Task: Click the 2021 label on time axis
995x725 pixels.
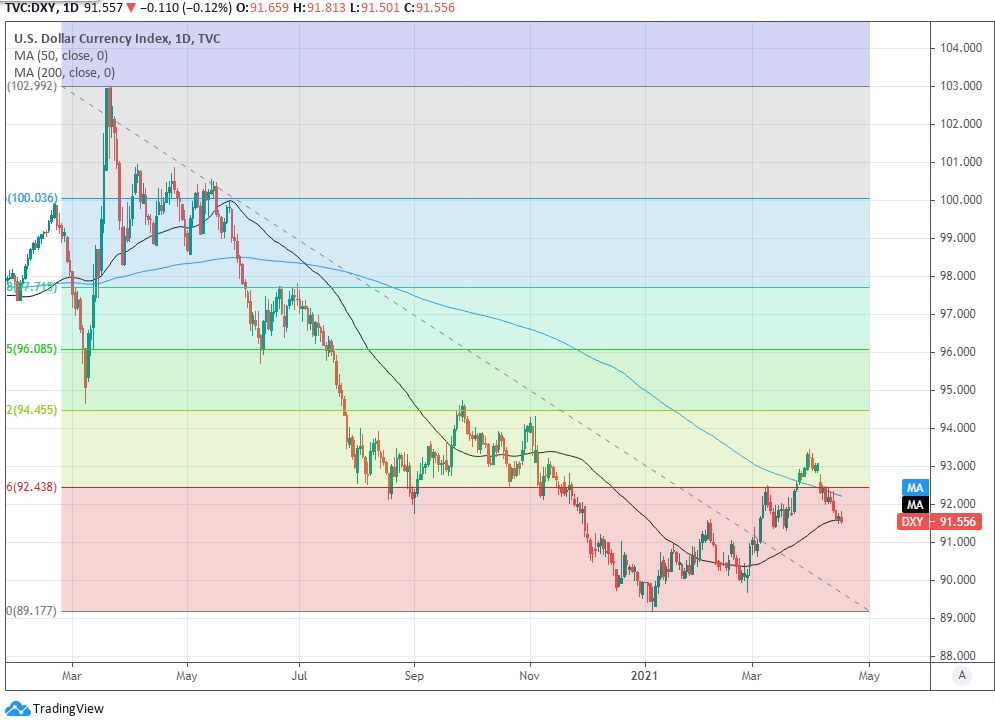Action: [645, 675]
